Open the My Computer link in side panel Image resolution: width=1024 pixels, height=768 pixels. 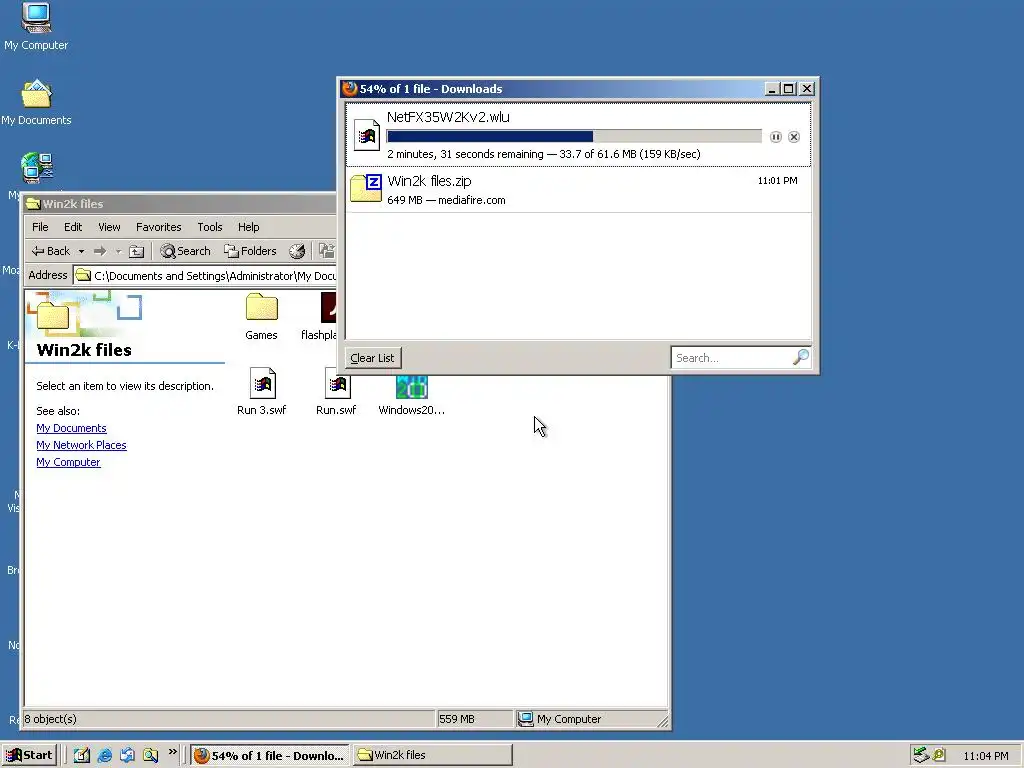coord(68,462)
